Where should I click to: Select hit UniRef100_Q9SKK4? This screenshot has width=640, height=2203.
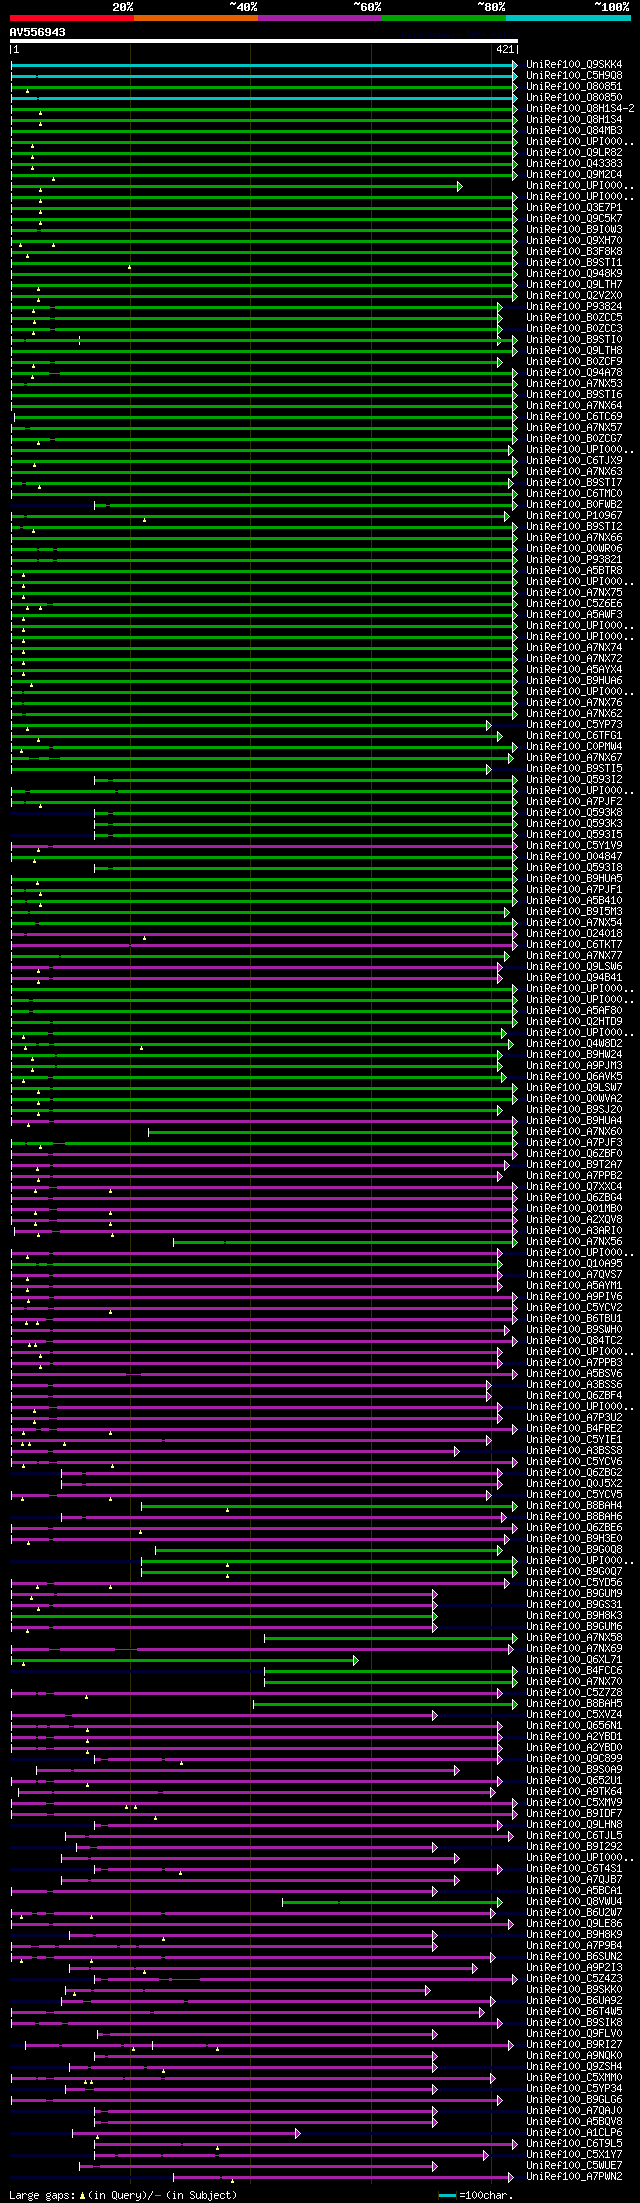pos(574,64)
